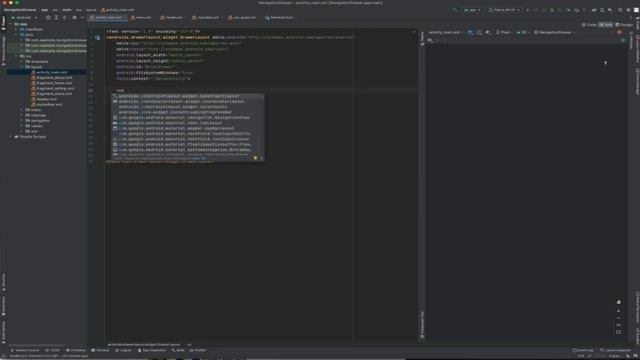Open the app run configuration dropdown

pyautogui.click(x=472, y=10)
